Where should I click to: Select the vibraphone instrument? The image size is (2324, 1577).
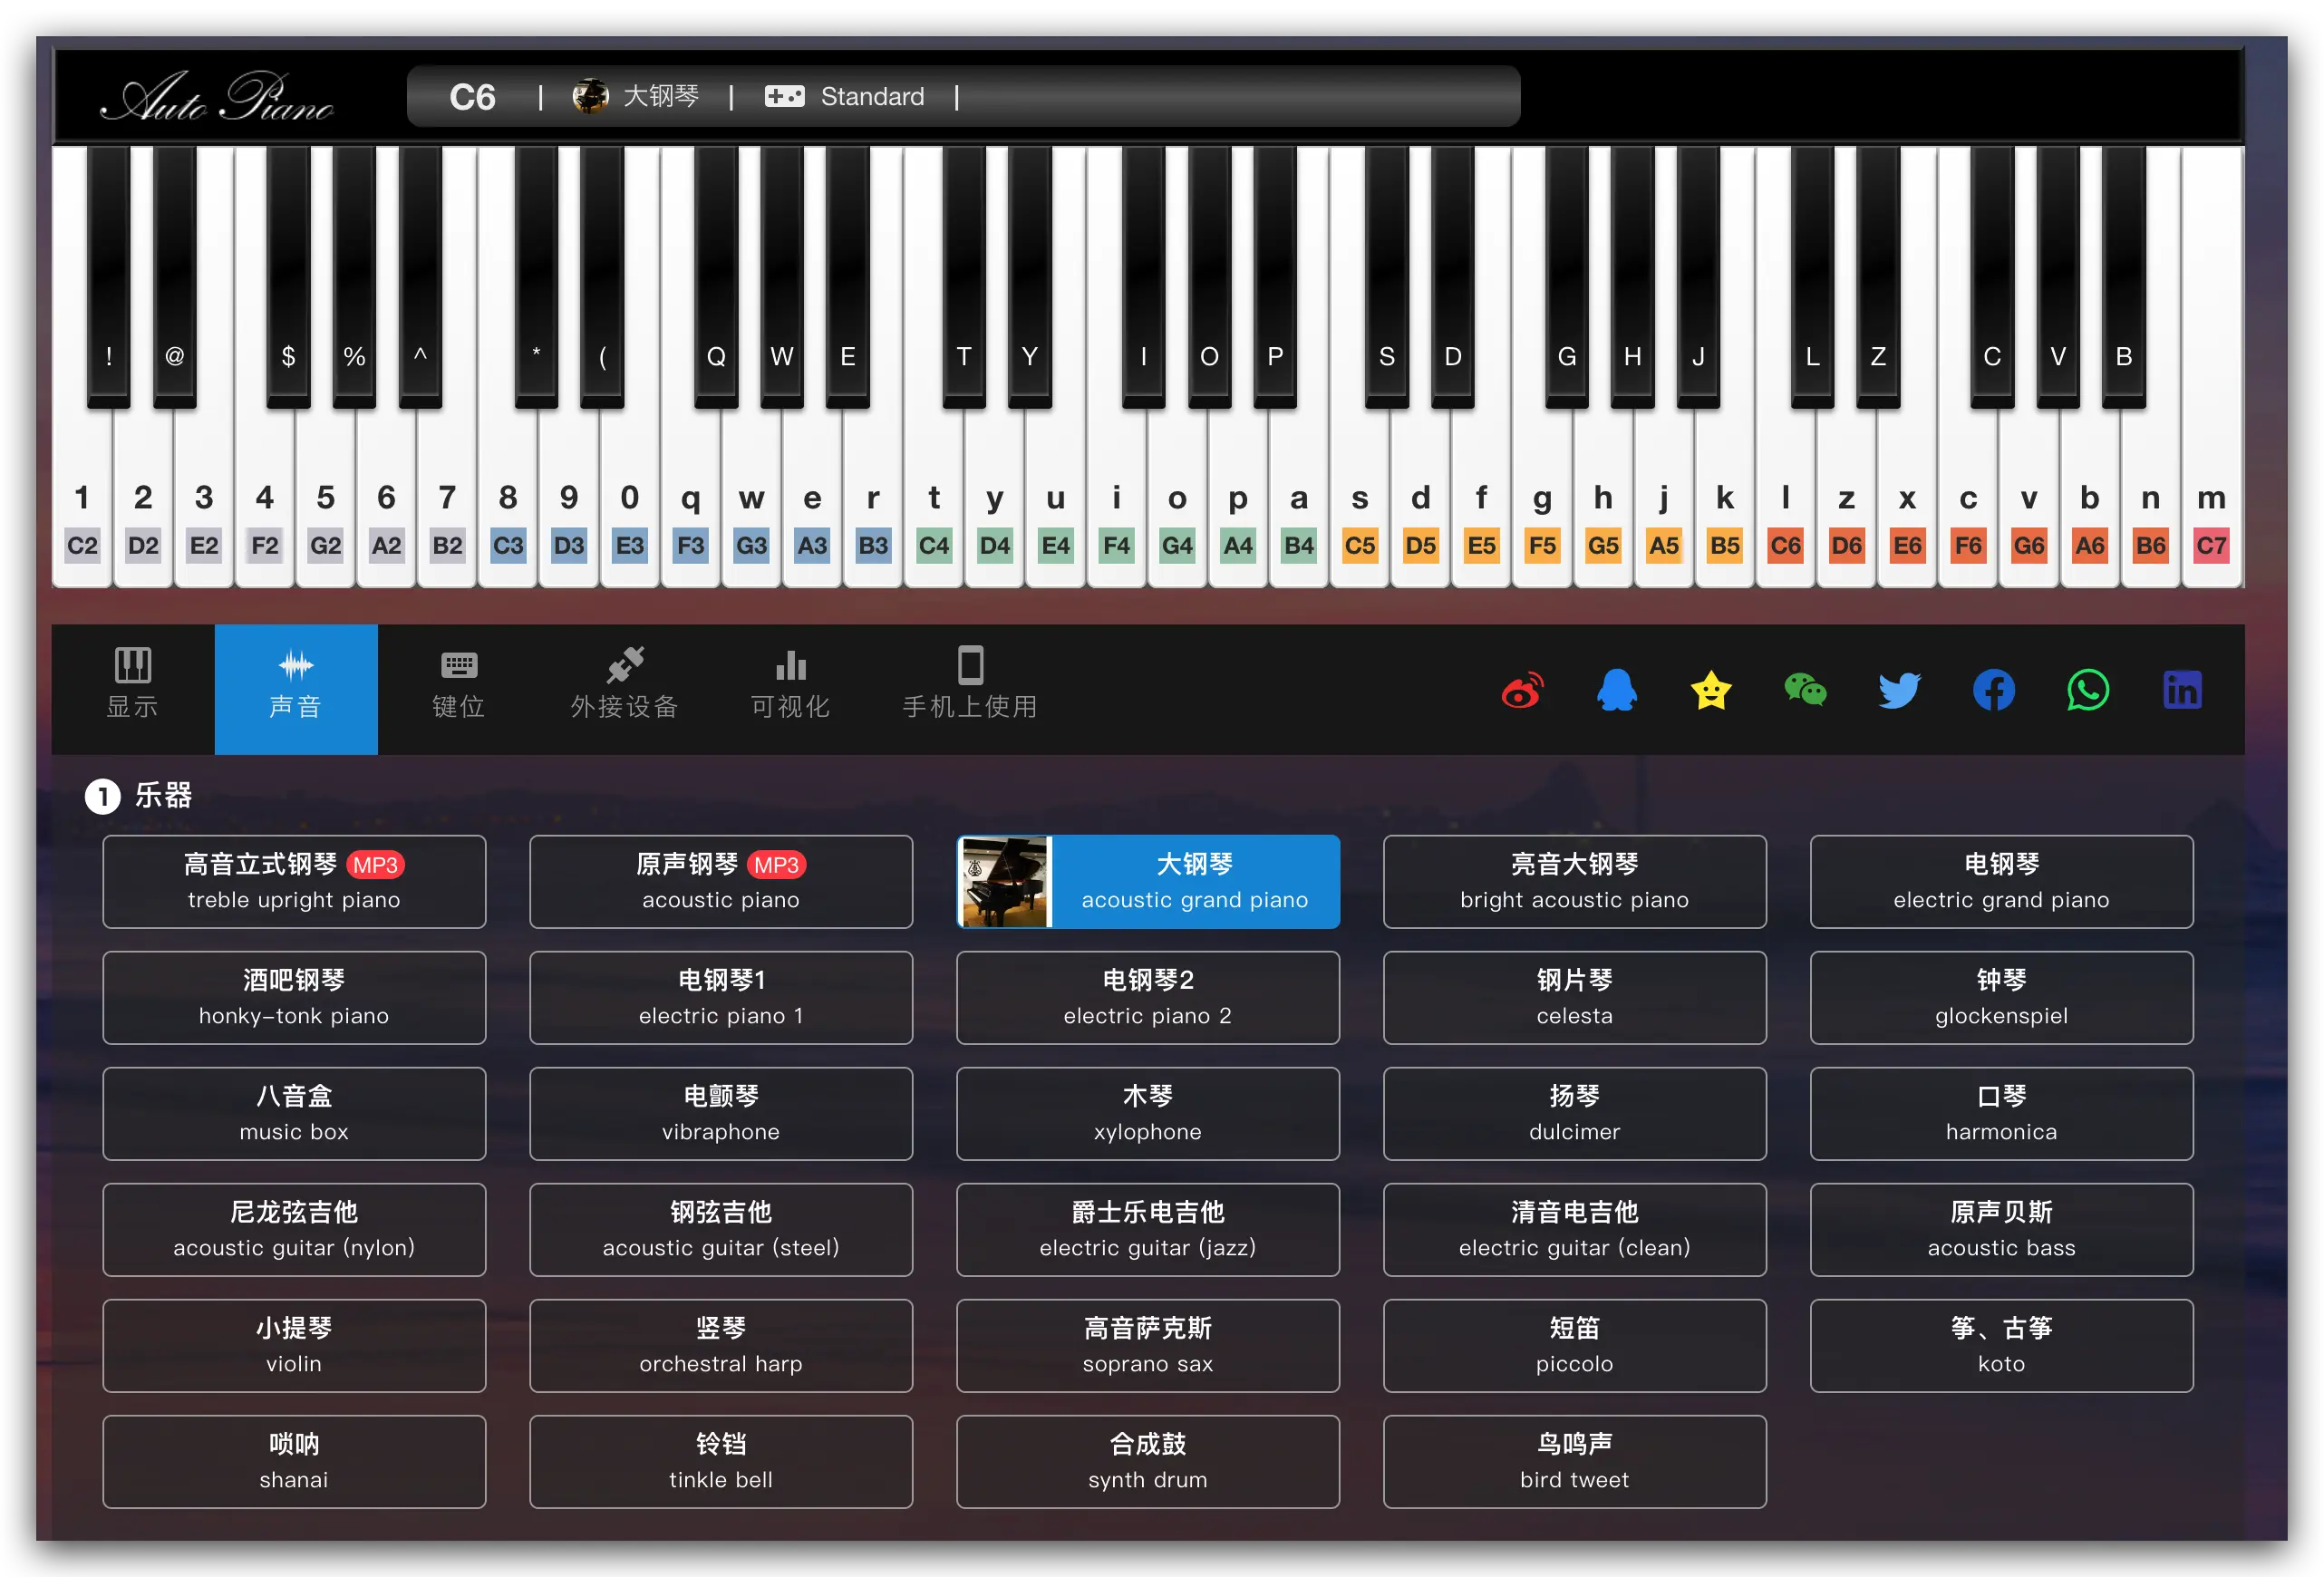click(721, 1113)
